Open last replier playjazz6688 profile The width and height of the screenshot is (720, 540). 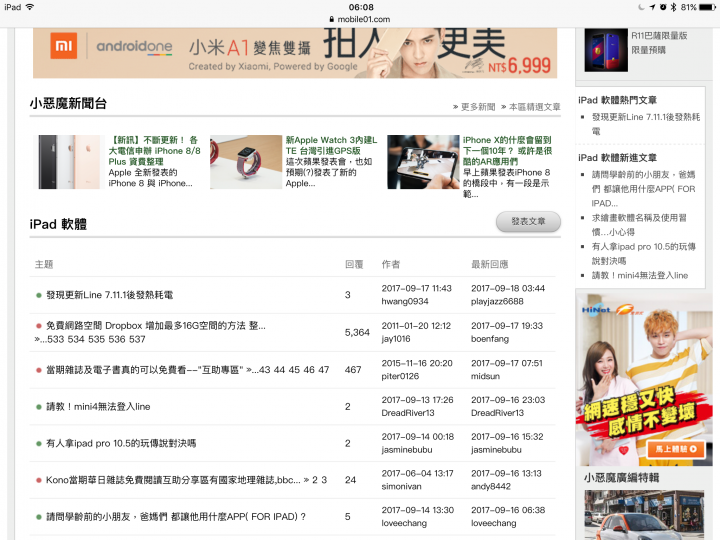pos(497,301)
